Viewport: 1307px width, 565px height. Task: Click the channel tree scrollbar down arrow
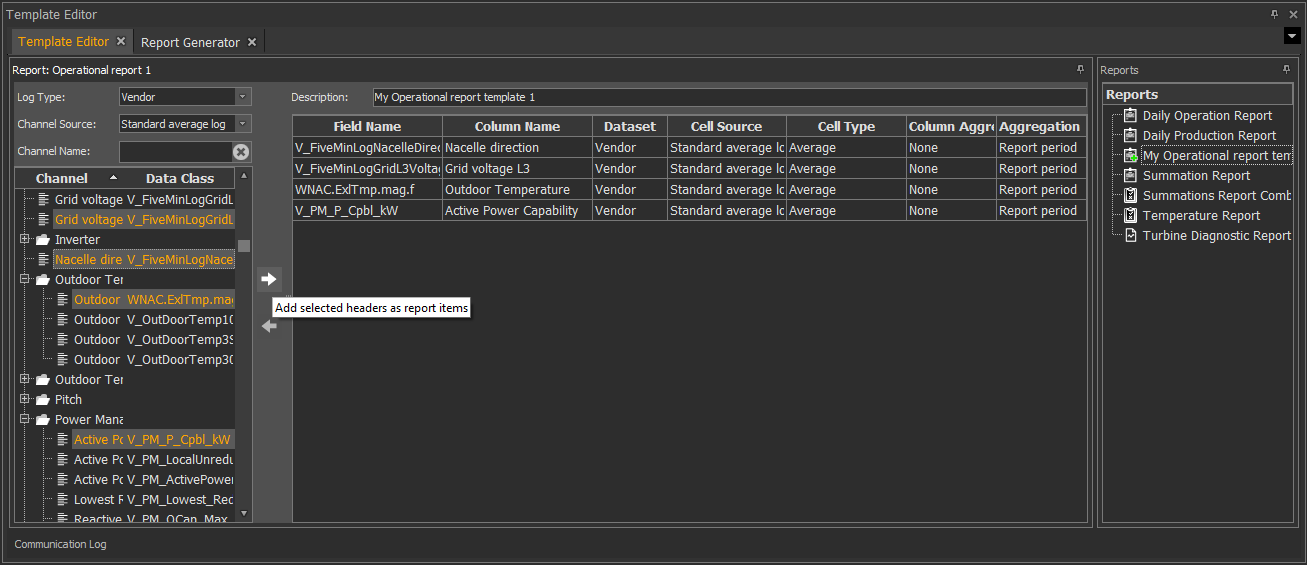click(243, 513)
